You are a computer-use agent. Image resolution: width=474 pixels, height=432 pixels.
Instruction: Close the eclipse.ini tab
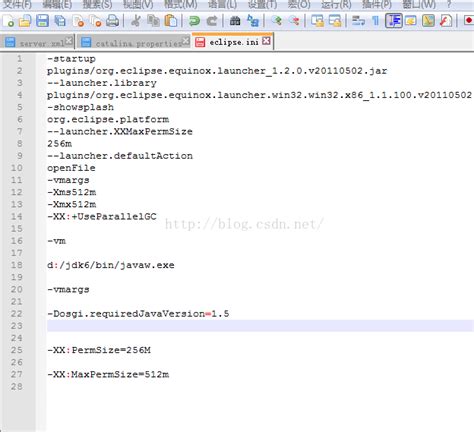point(266,41)
